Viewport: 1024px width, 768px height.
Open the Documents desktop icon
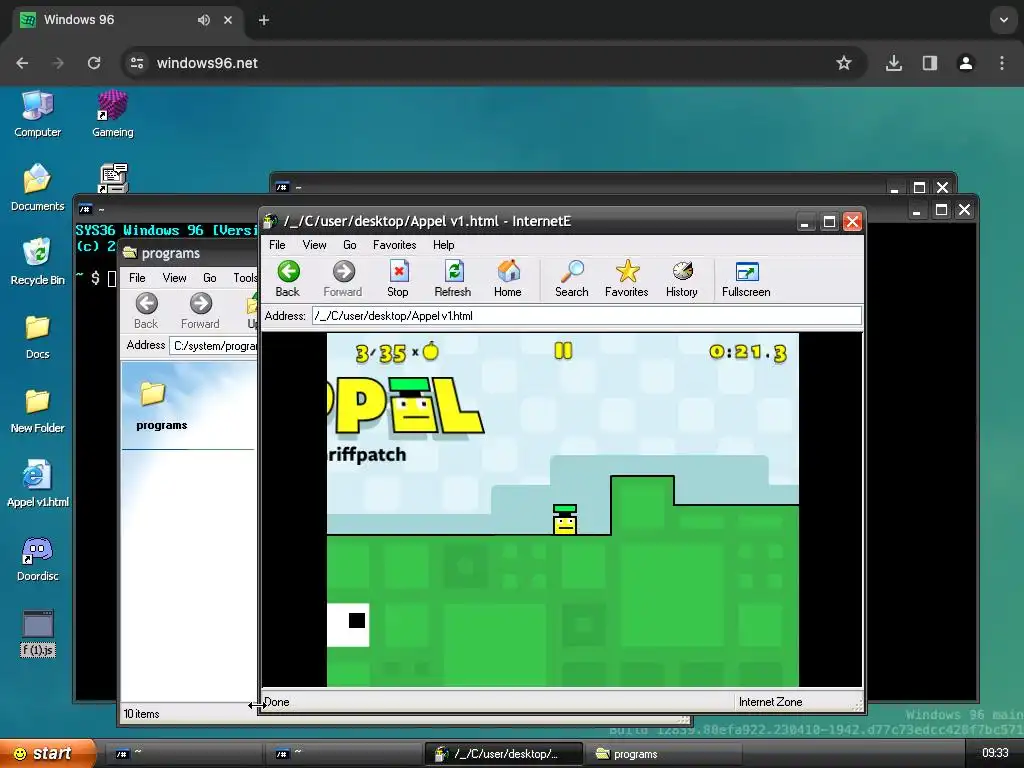37,188
